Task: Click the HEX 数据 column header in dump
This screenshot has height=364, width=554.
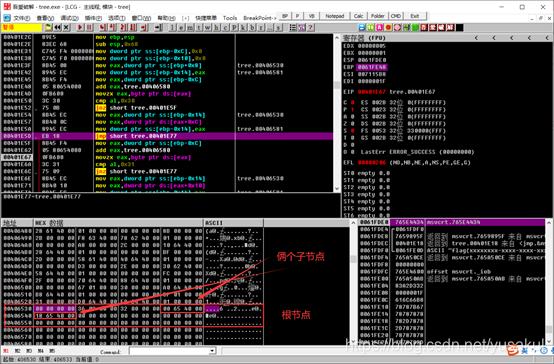Action: 118,223
